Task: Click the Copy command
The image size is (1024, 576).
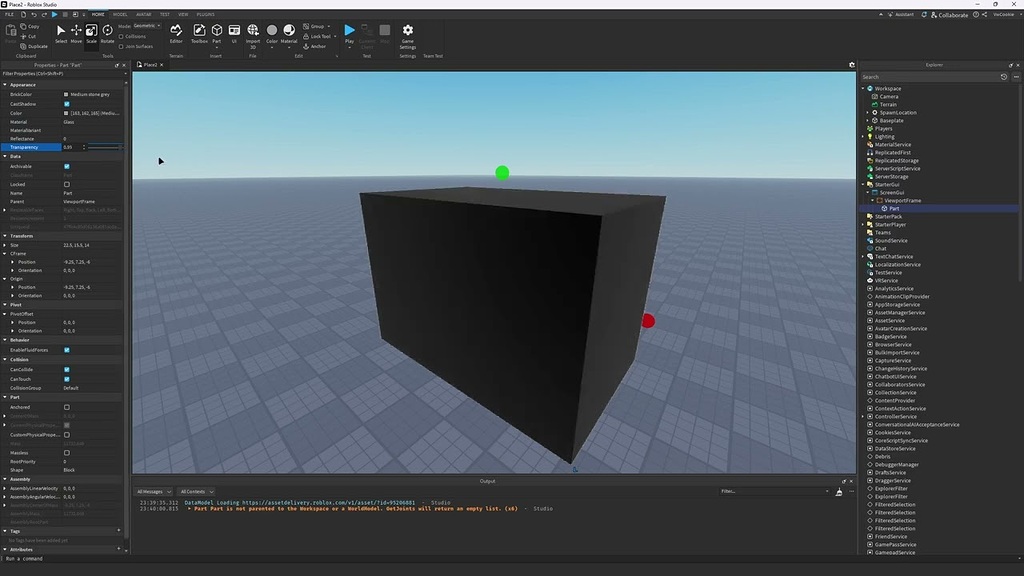Action: (x=30, y=27)
